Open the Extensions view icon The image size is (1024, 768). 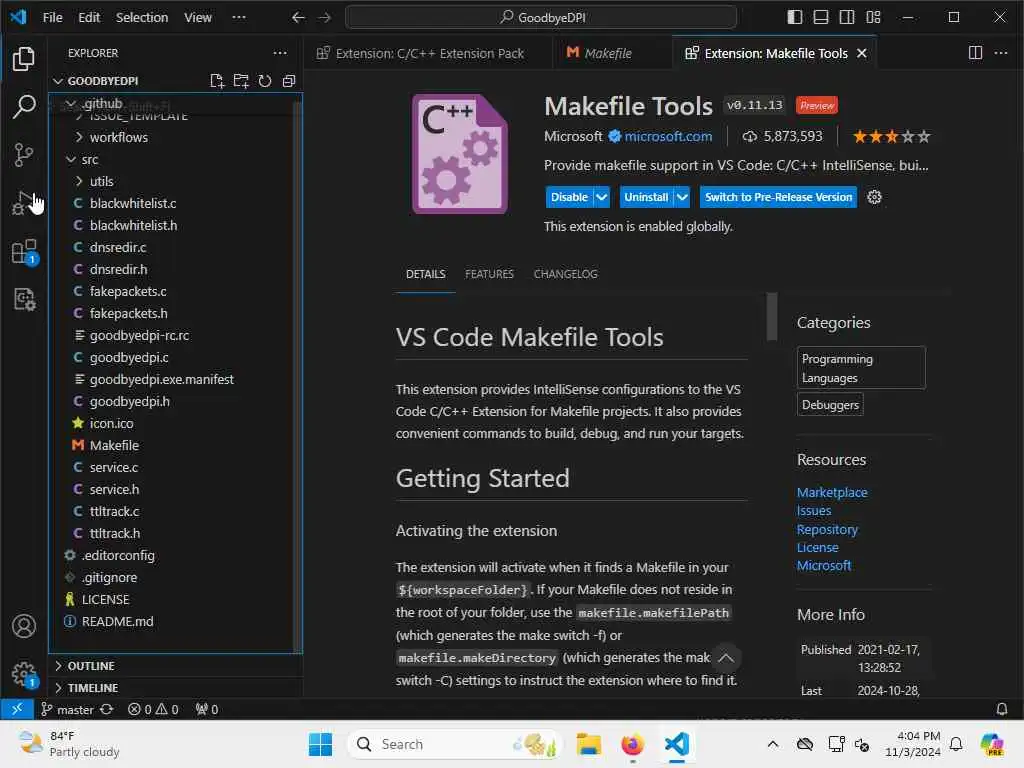(25, 251)
